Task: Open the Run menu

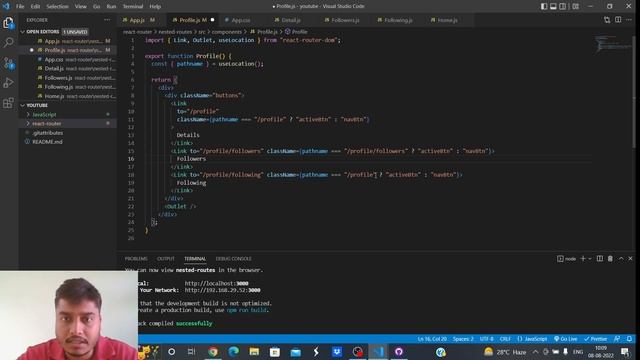Action: point(111,7)
